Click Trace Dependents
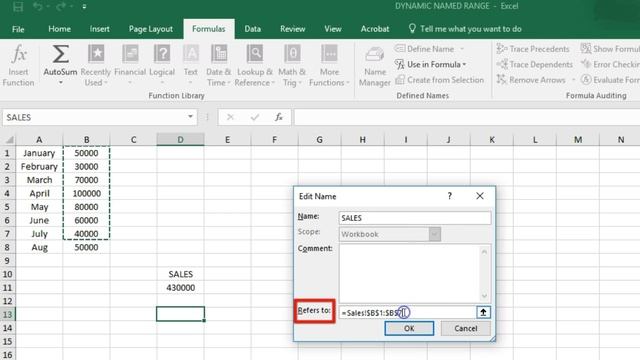Image resolution: width=640 pixels, height=360 pixels. pos(535,64)
